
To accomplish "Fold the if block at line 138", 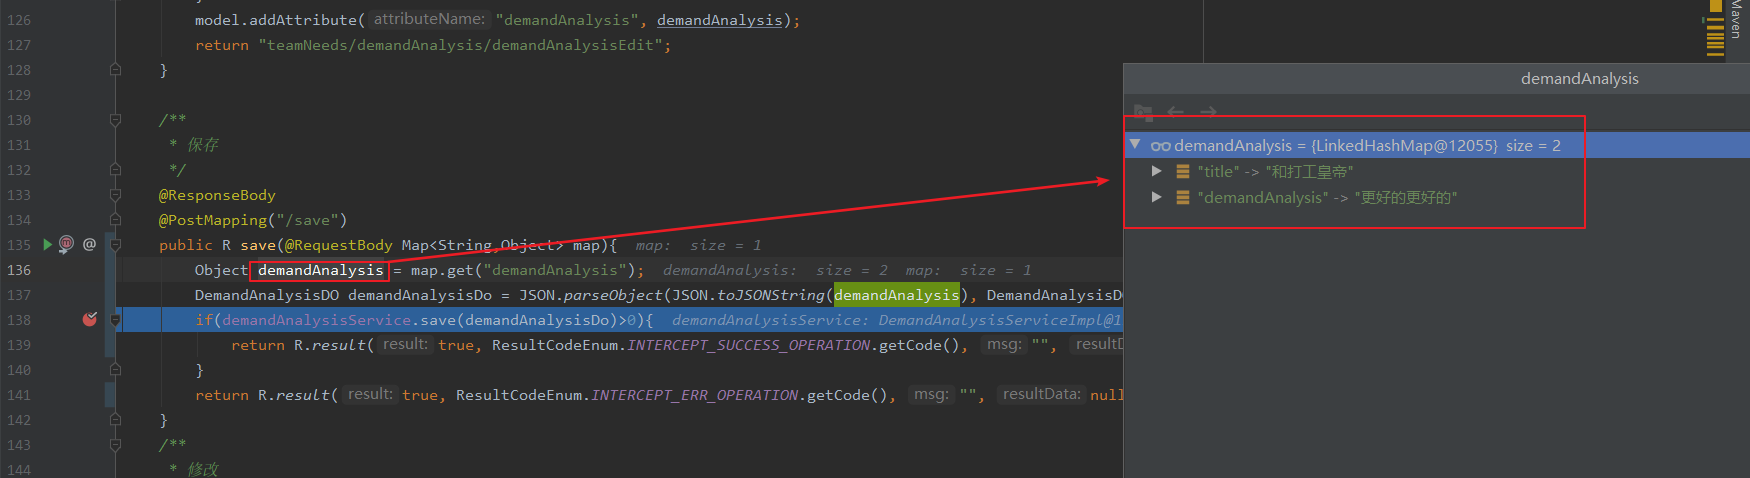I will coord(115,320).
